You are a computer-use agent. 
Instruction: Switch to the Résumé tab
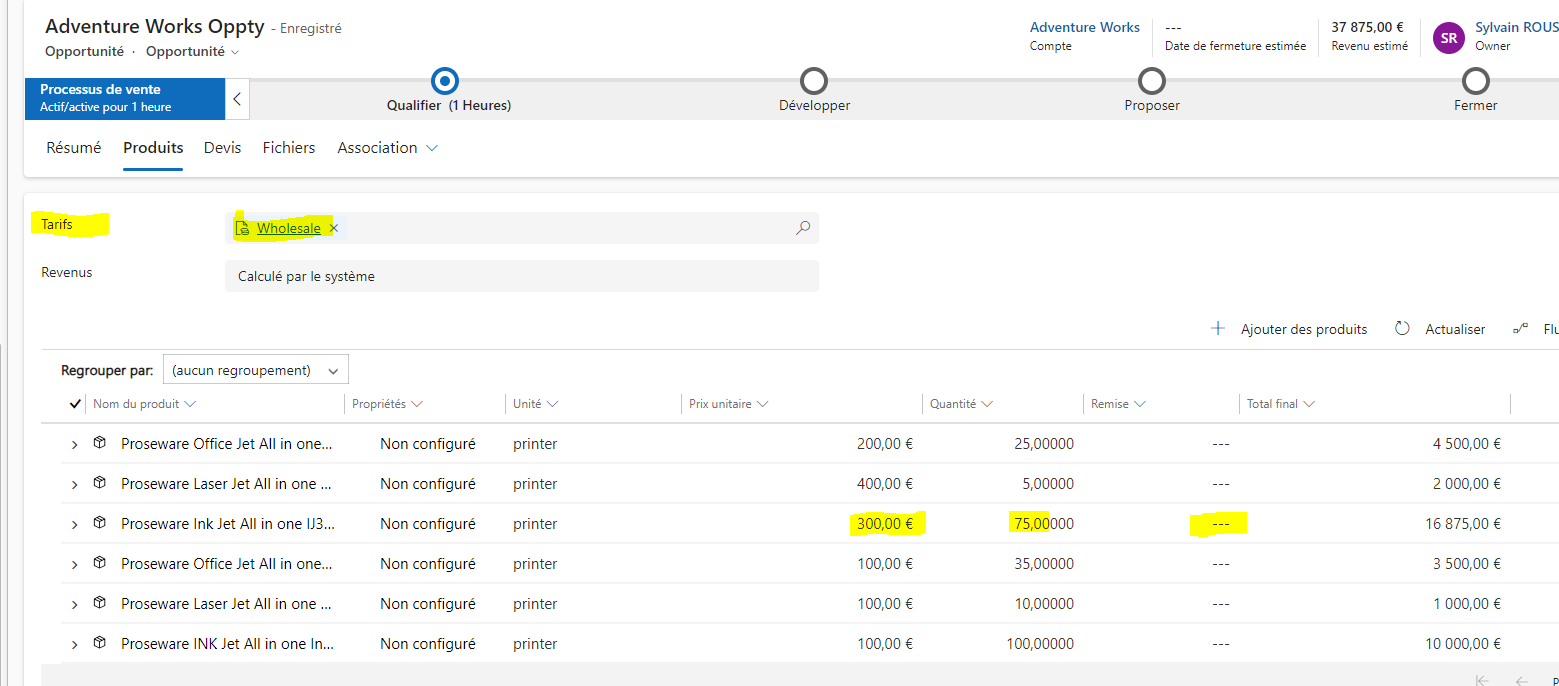click(x=74, y=147)
